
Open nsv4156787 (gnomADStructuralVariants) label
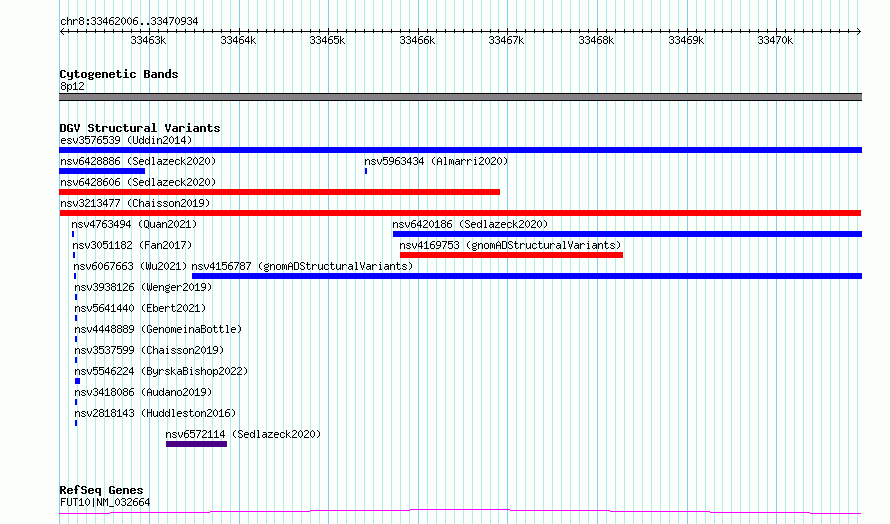302,266
